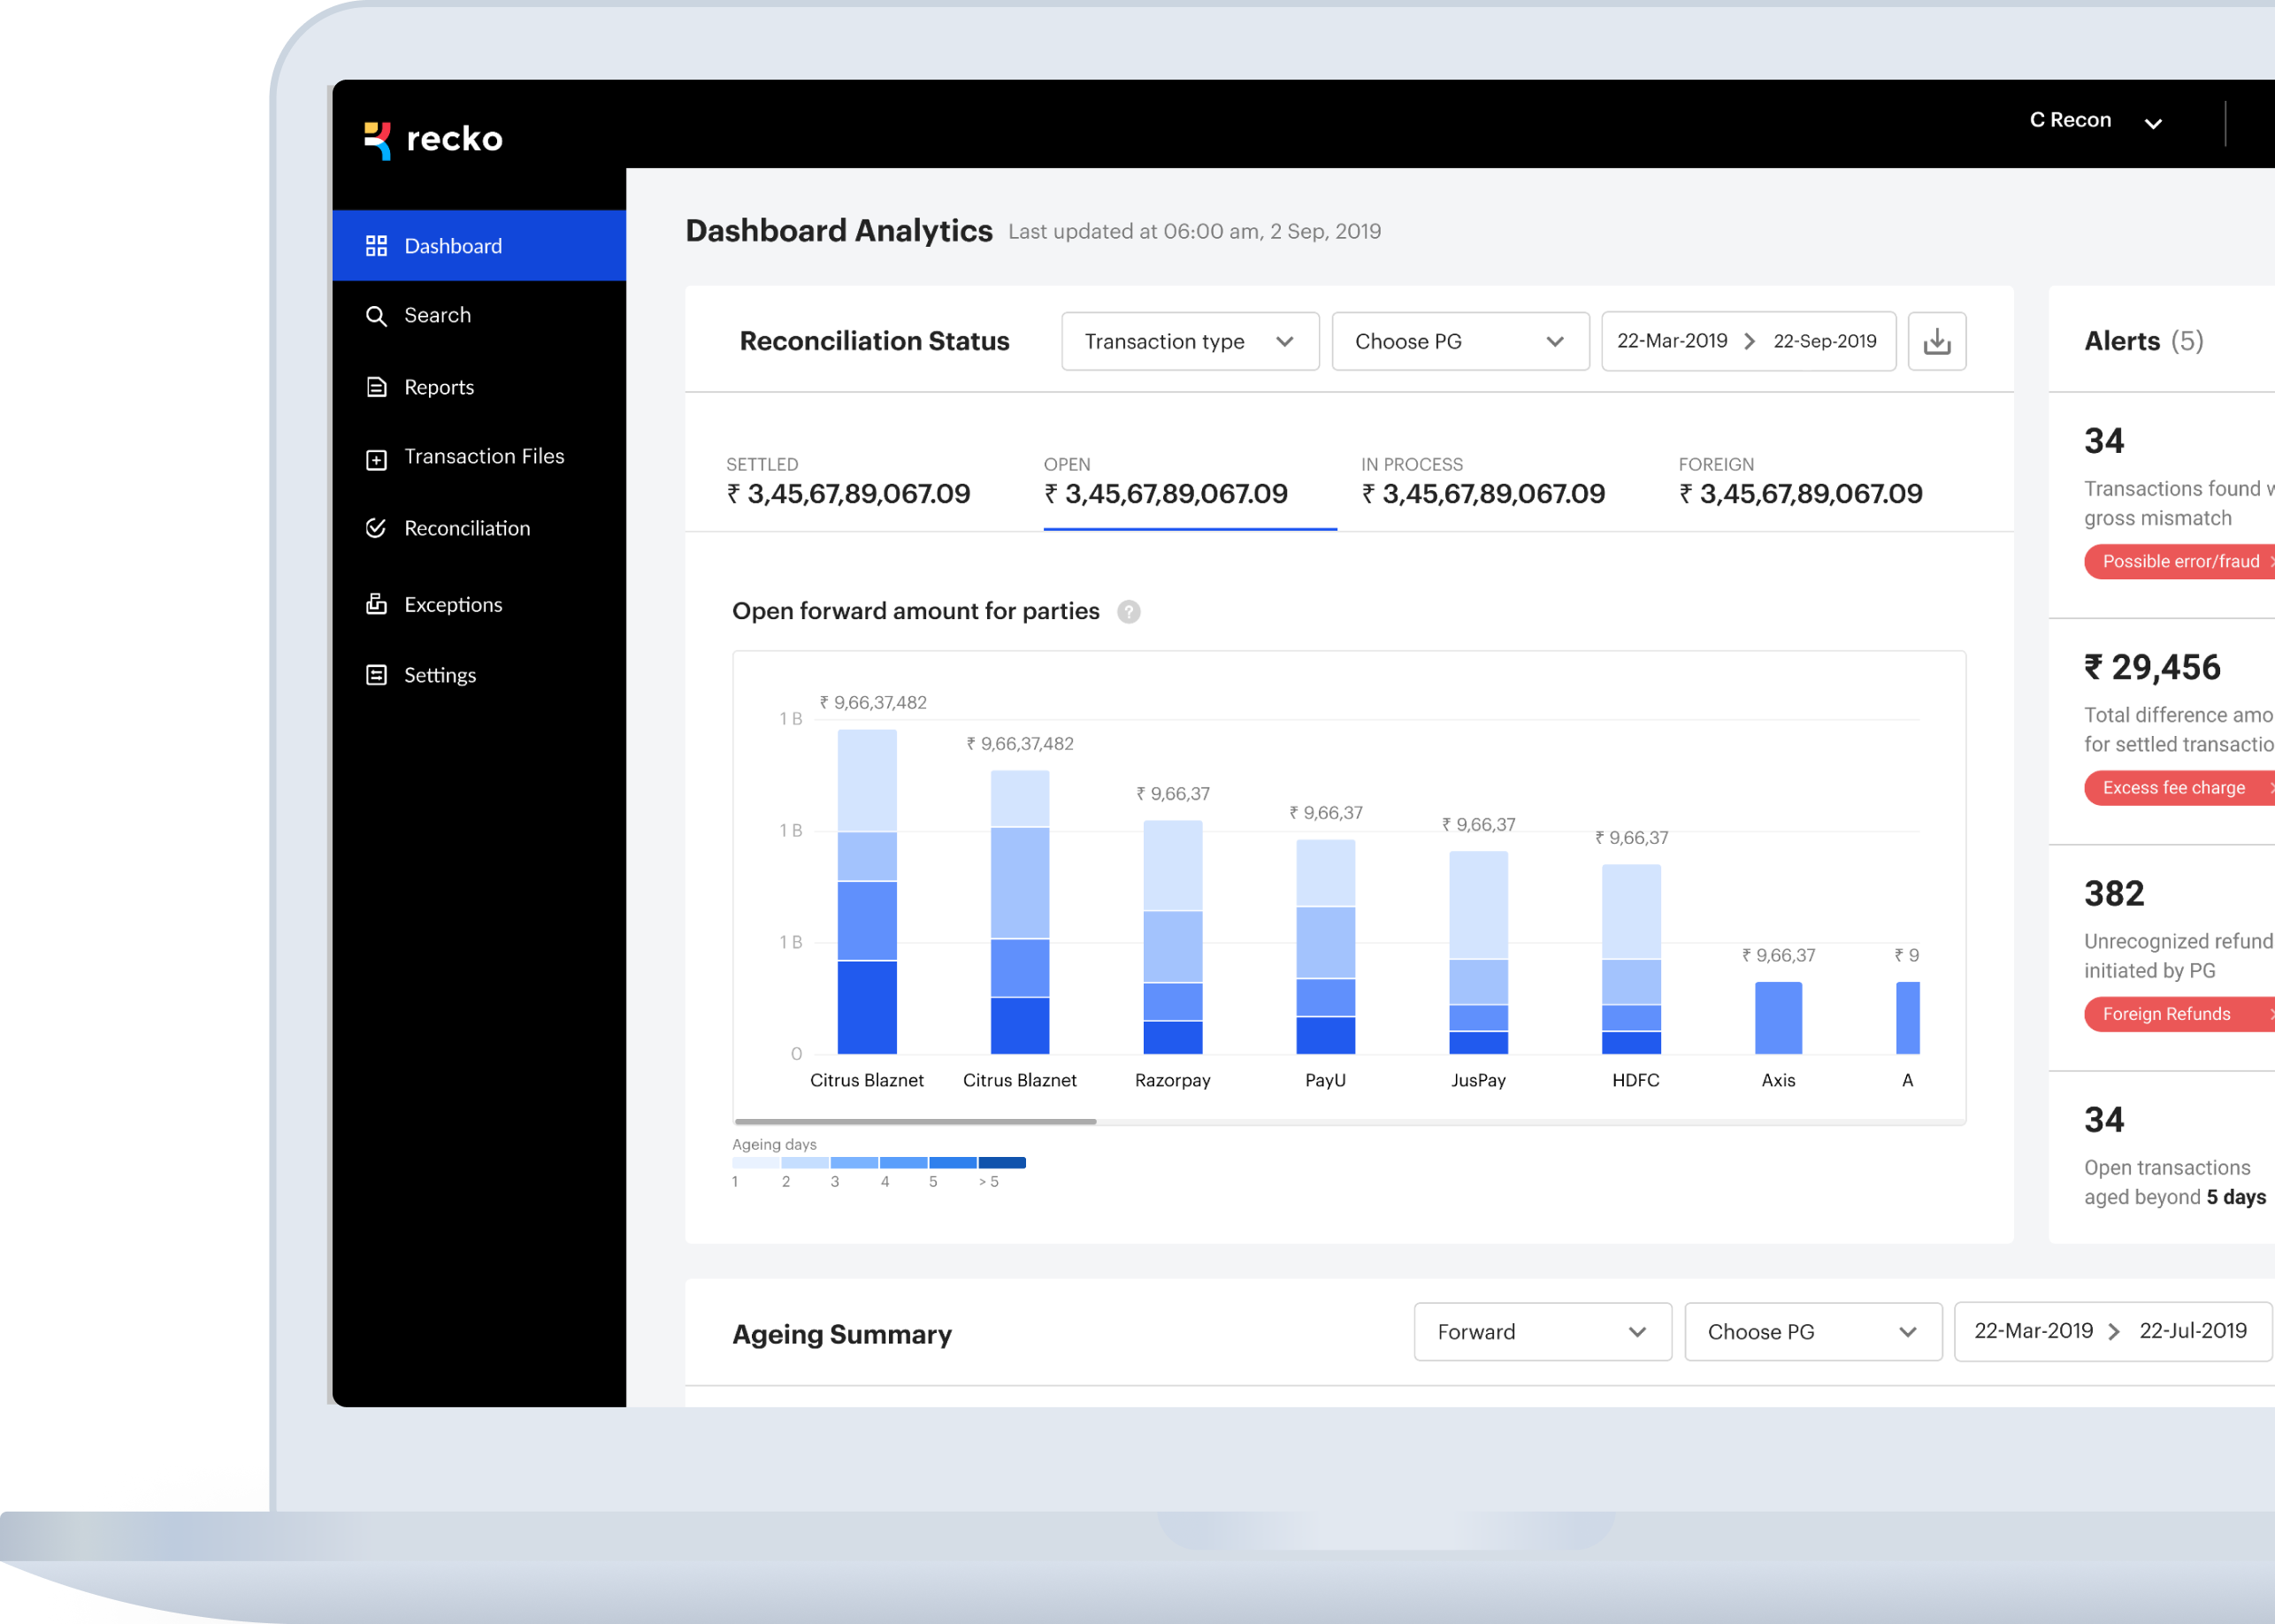Open Choose PG dropdown in Ageing Summary
The height and width of the screenshot is (1624, 2275).
[1813, 1332]
